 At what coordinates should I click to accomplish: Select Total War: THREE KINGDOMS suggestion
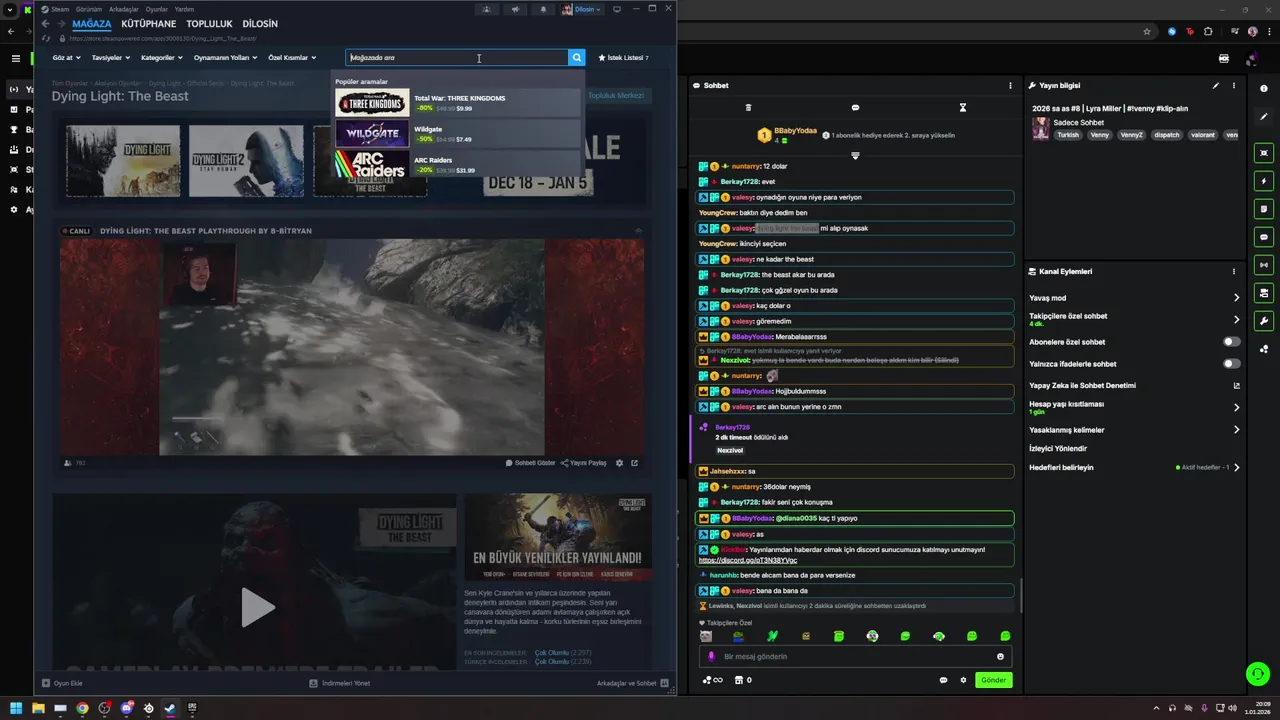pyautogui.click(x=457, y=103)
